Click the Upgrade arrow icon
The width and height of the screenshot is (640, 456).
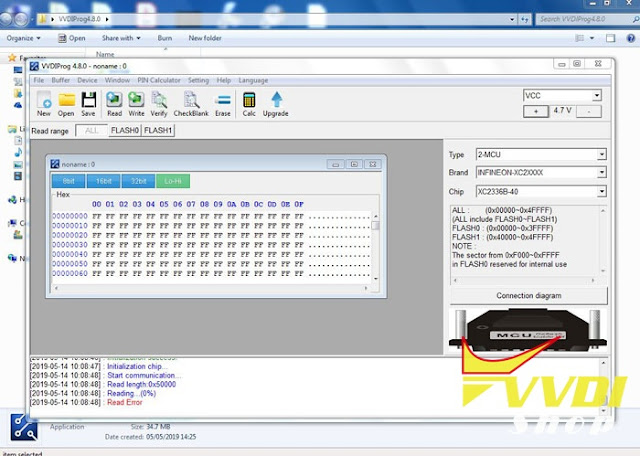pyautogui.click(x=276, y=104)
